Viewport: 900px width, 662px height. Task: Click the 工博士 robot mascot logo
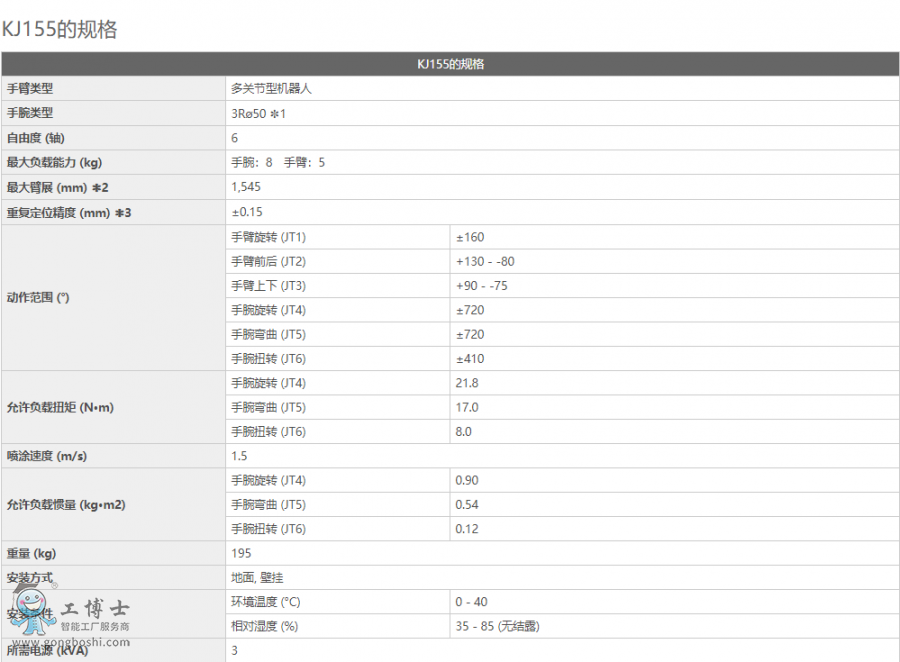coord(32,612)
